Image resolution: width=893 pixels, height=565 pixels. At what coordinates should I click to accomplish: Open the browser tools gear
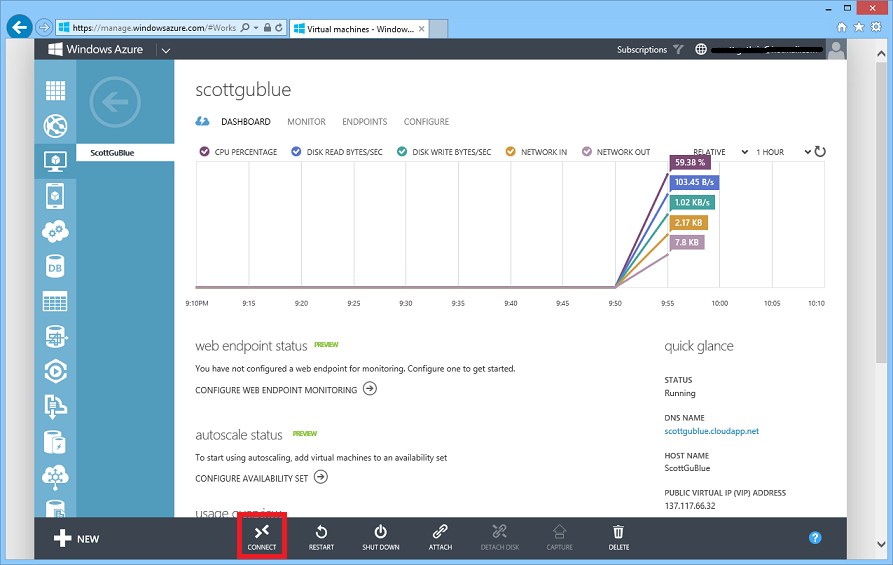click(x=876, y=27)
